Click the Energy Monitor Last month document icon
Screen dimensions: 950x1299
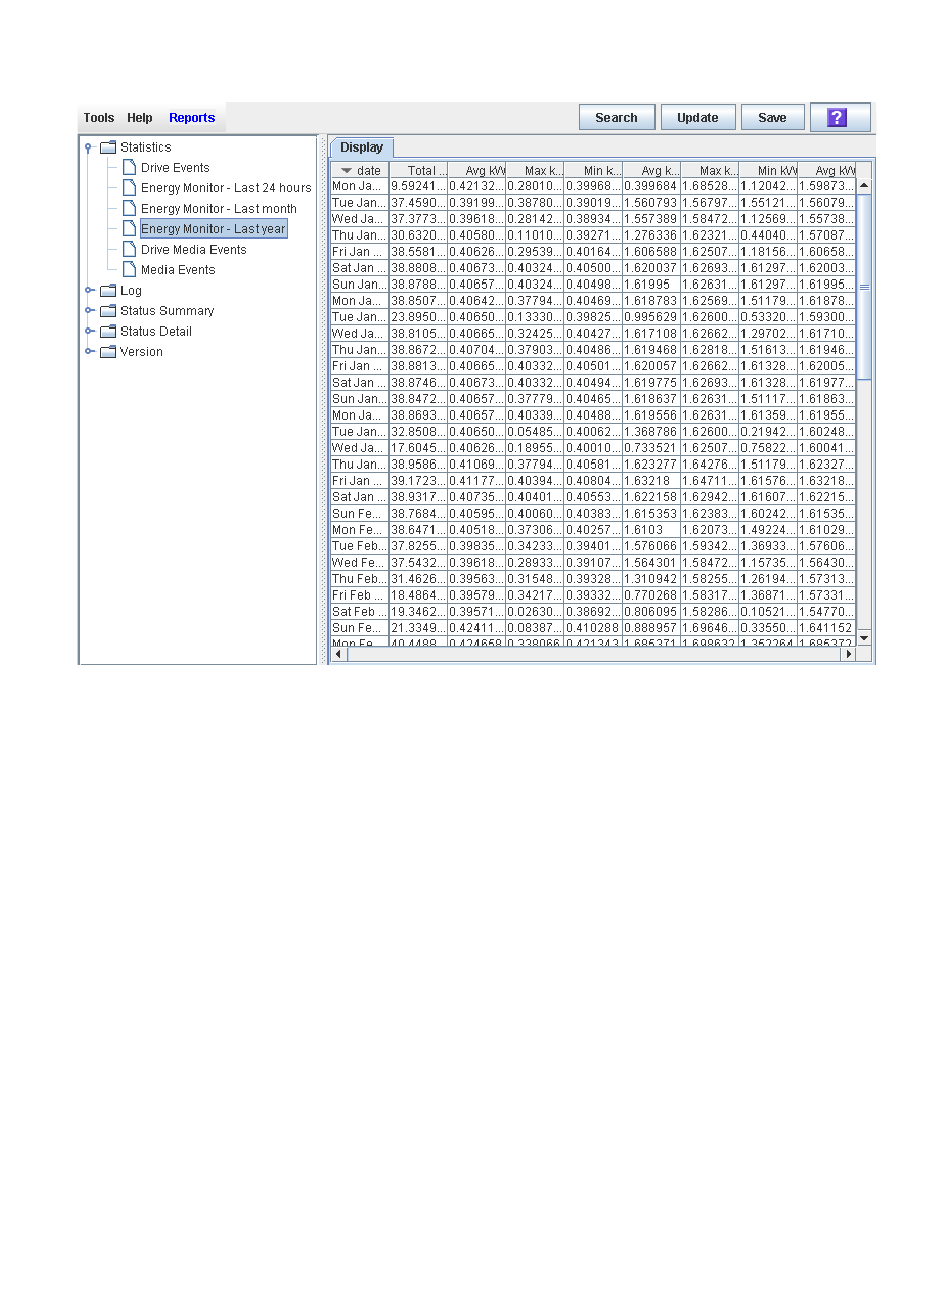[x=129, y=209]
